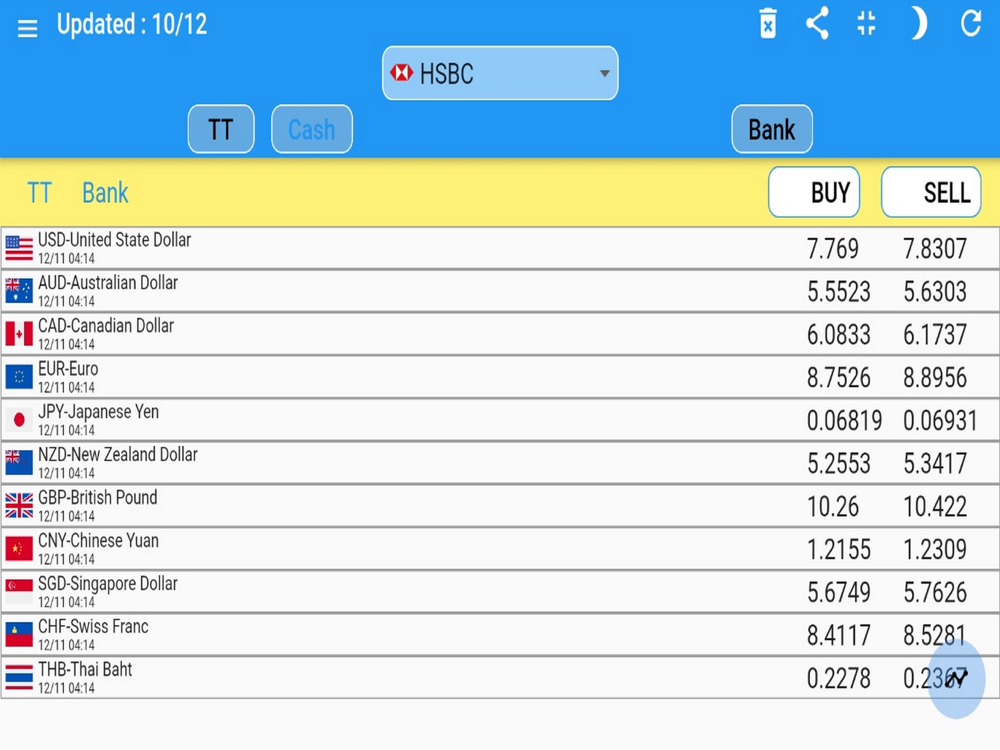Tap the Chinese flag icon
The height and width of the screenshot is (750, 1000).
[x=19, y=548]
